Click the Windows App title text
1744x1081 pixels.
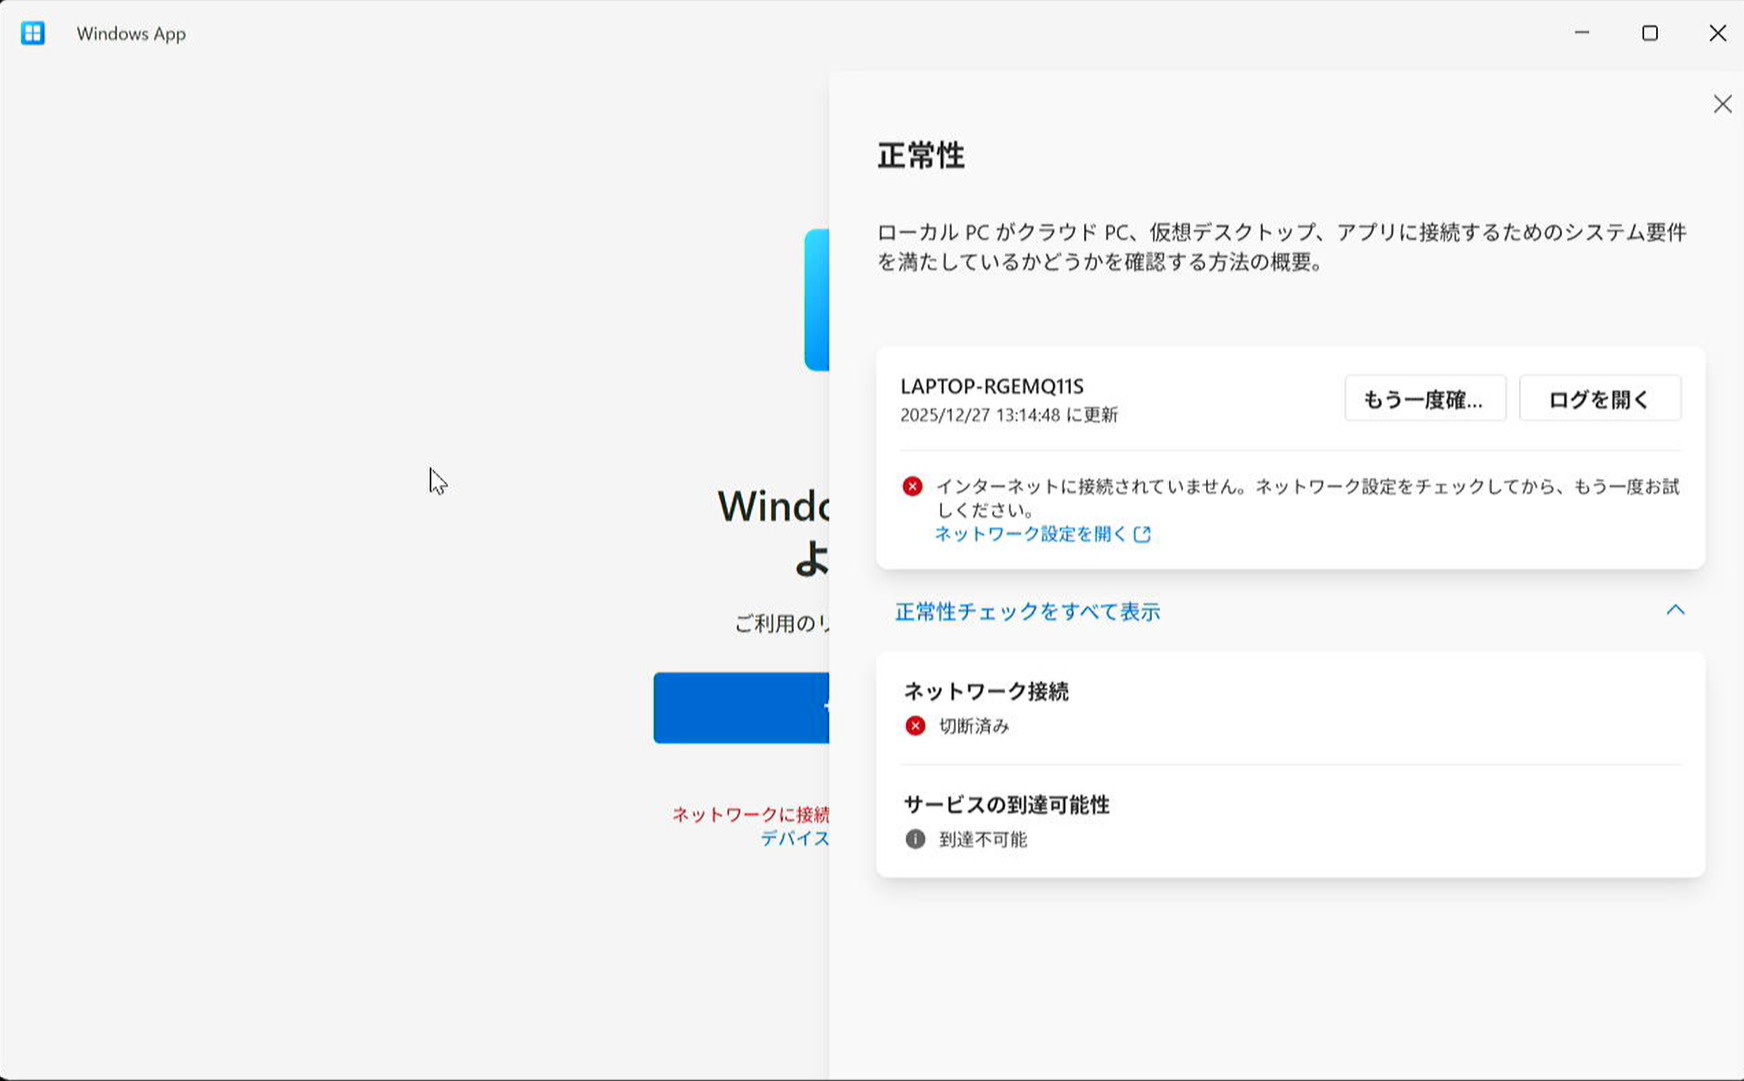pyautogui.click(x=131, y=33)
